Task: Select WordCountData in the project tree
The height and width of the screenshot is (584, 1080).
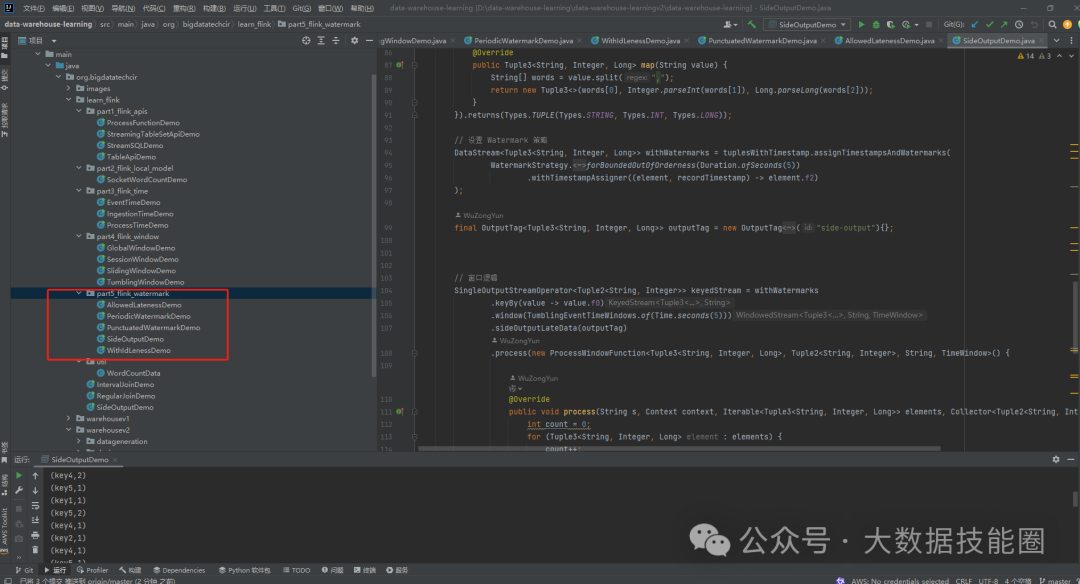Action: (x=133, y=373)
